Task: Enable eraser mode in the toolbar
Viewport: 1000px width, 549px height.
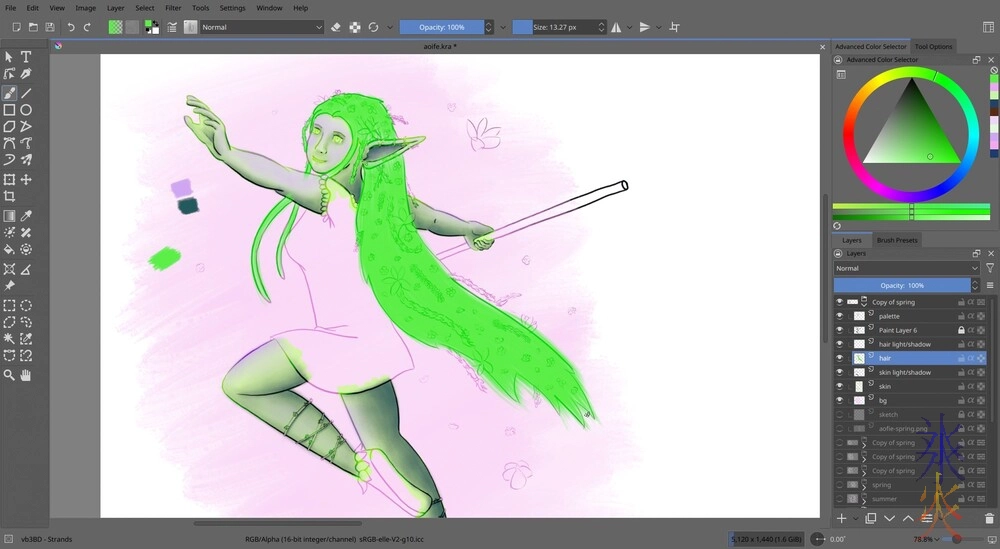Action: tap(336, 27)
